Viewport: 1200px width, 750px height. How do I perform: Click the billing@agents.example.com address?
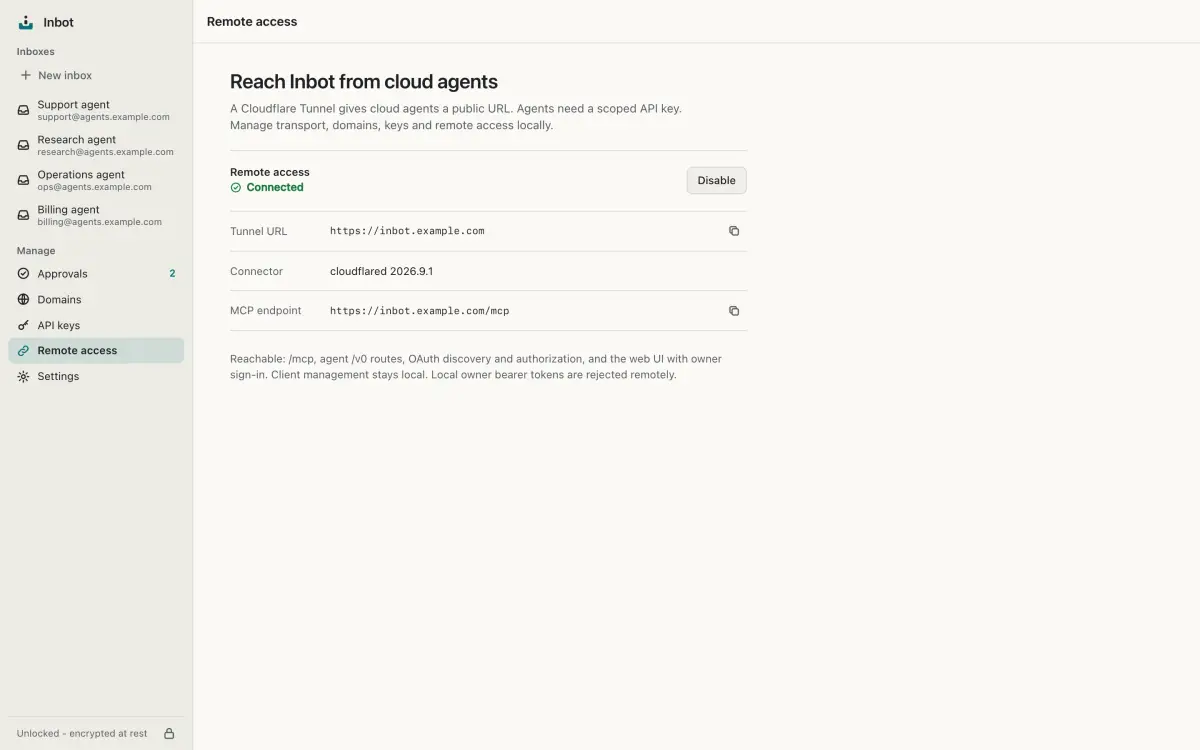pos(100,222)
